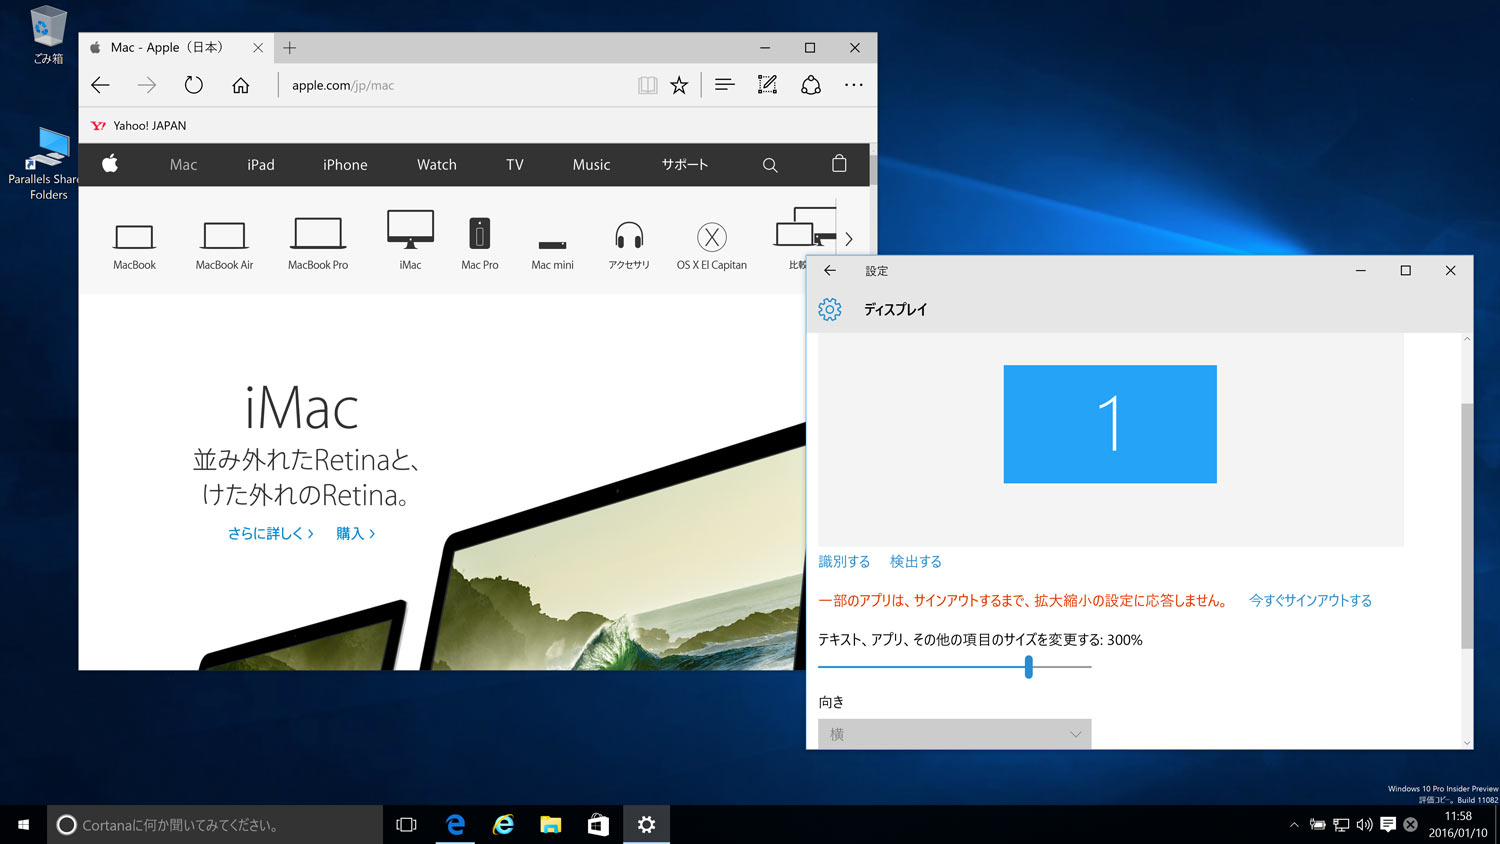Open the Action Center icon

(x=1388, y=825)
